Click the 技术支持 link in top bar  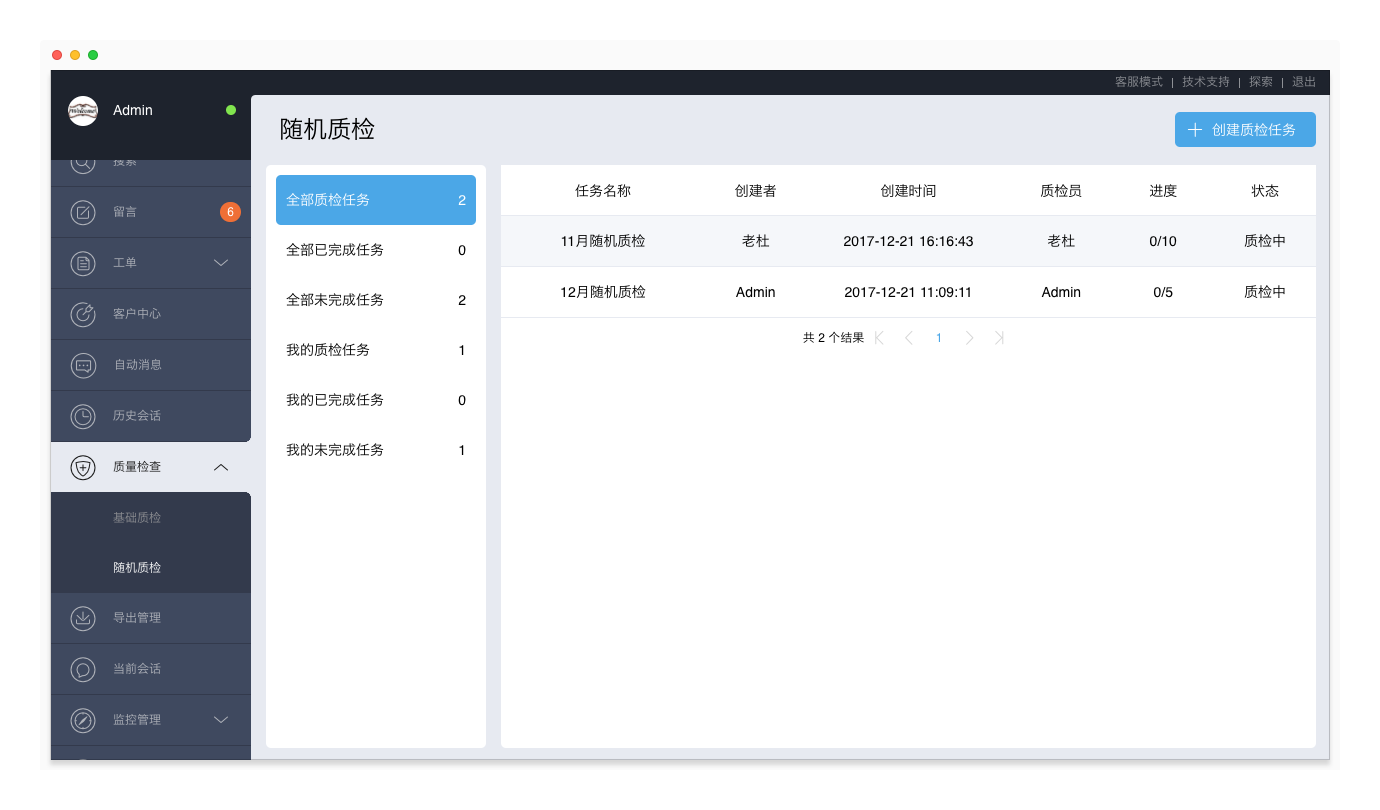(1205, 82)
